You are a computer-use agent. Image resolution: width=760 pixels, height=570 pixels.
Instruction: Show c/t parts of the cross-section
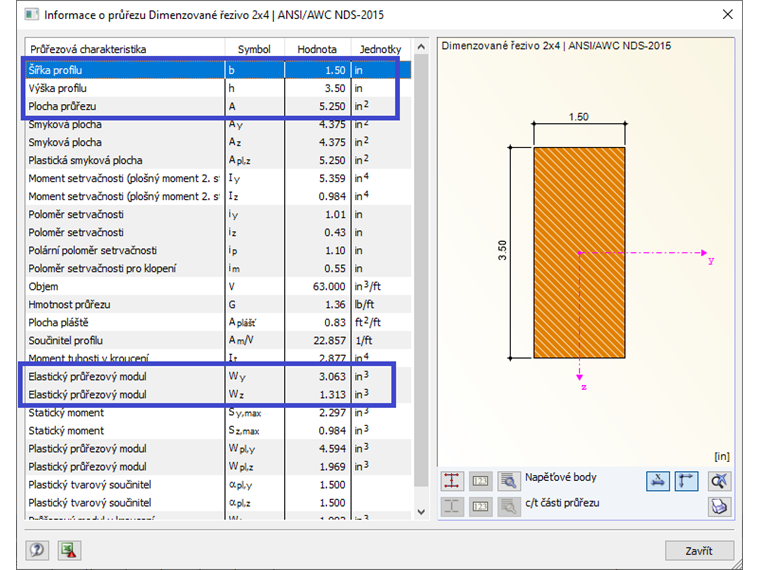coord(452,507)
